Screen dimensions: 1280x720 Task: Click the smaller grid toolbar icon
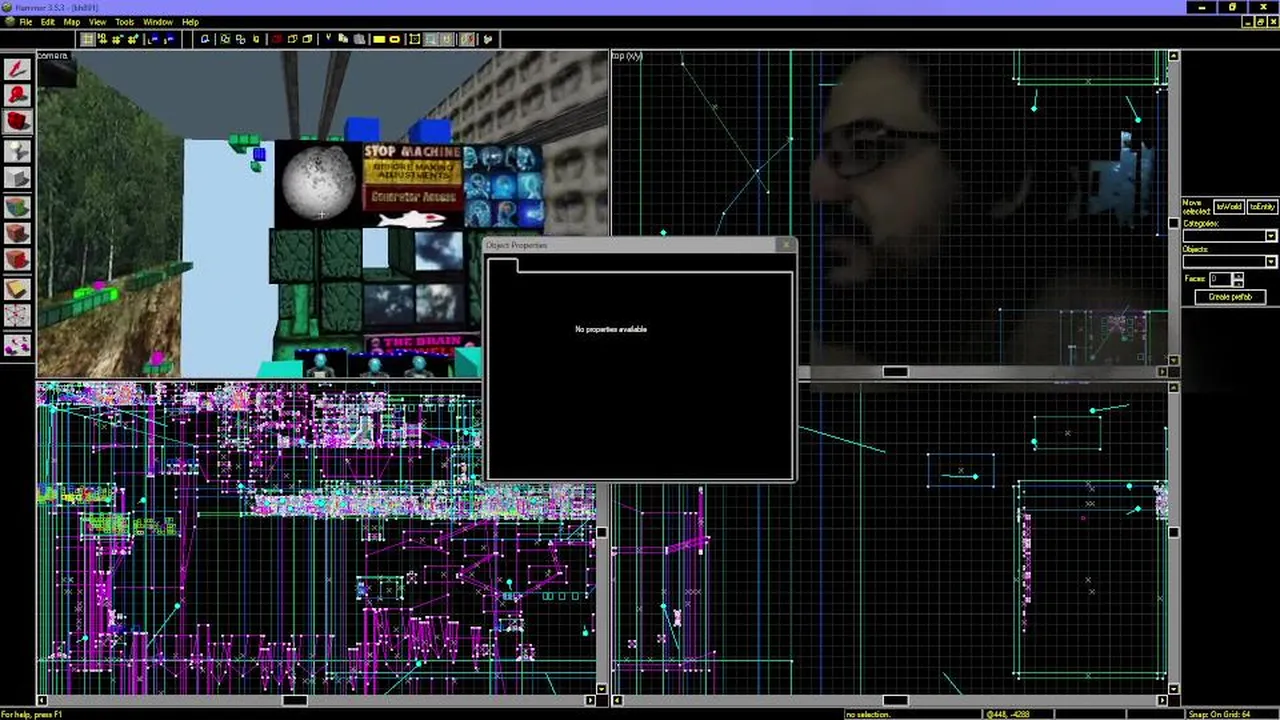click(x=118, y=39)
